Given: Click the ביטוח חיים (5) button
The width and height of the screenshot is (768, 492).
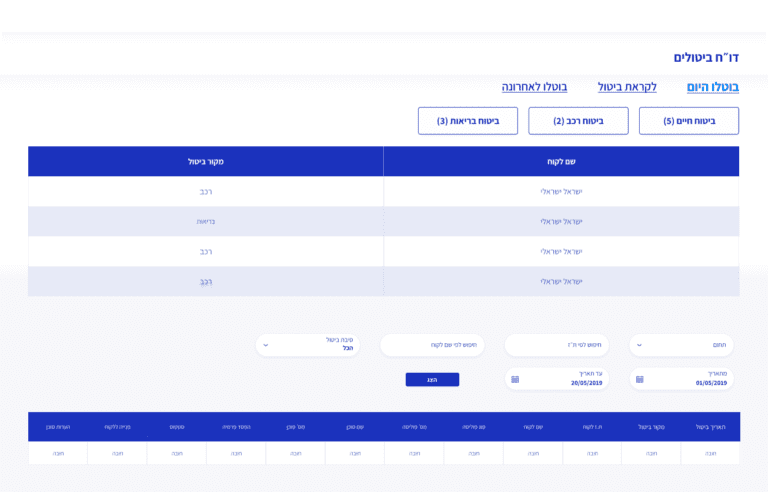Looking at the screenshot, I should (689, 121).
